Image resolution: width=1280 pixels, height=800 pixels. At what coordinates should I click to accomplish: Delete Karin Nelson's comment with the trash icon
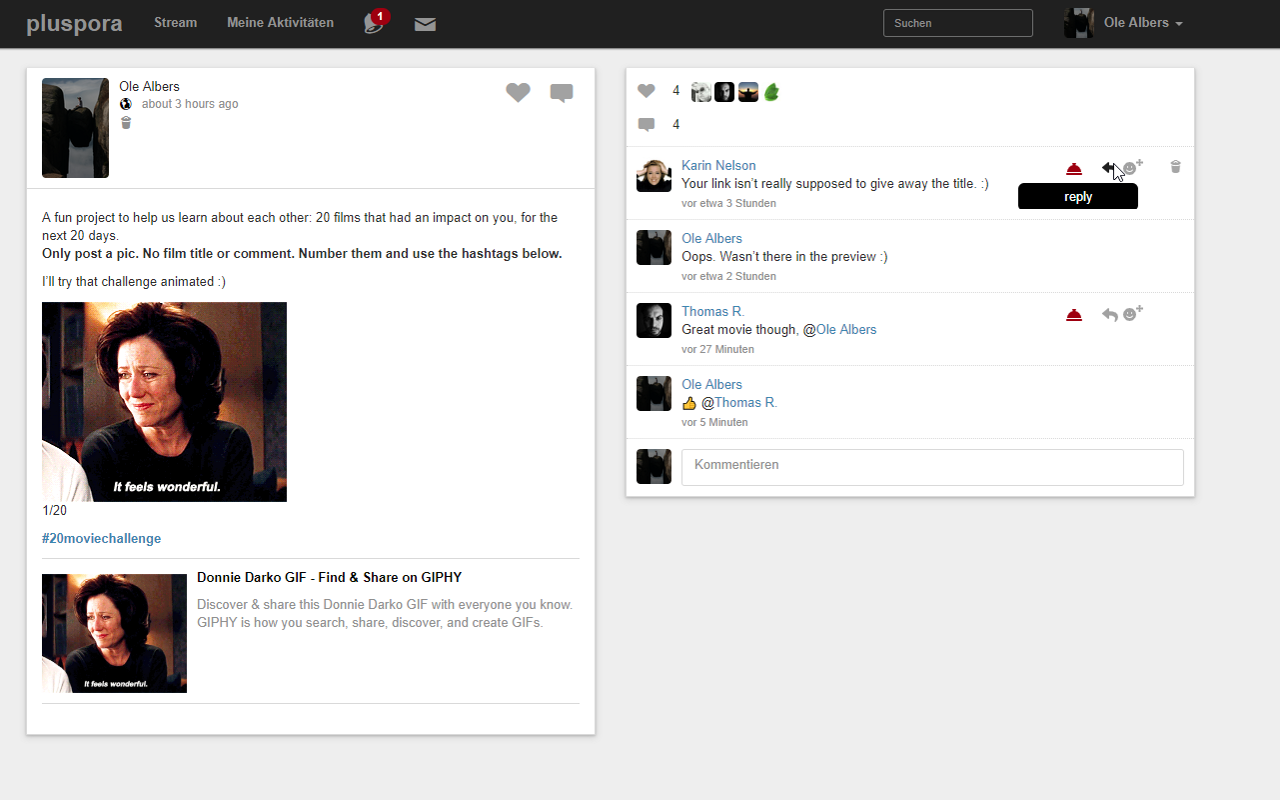(1176, 167)
